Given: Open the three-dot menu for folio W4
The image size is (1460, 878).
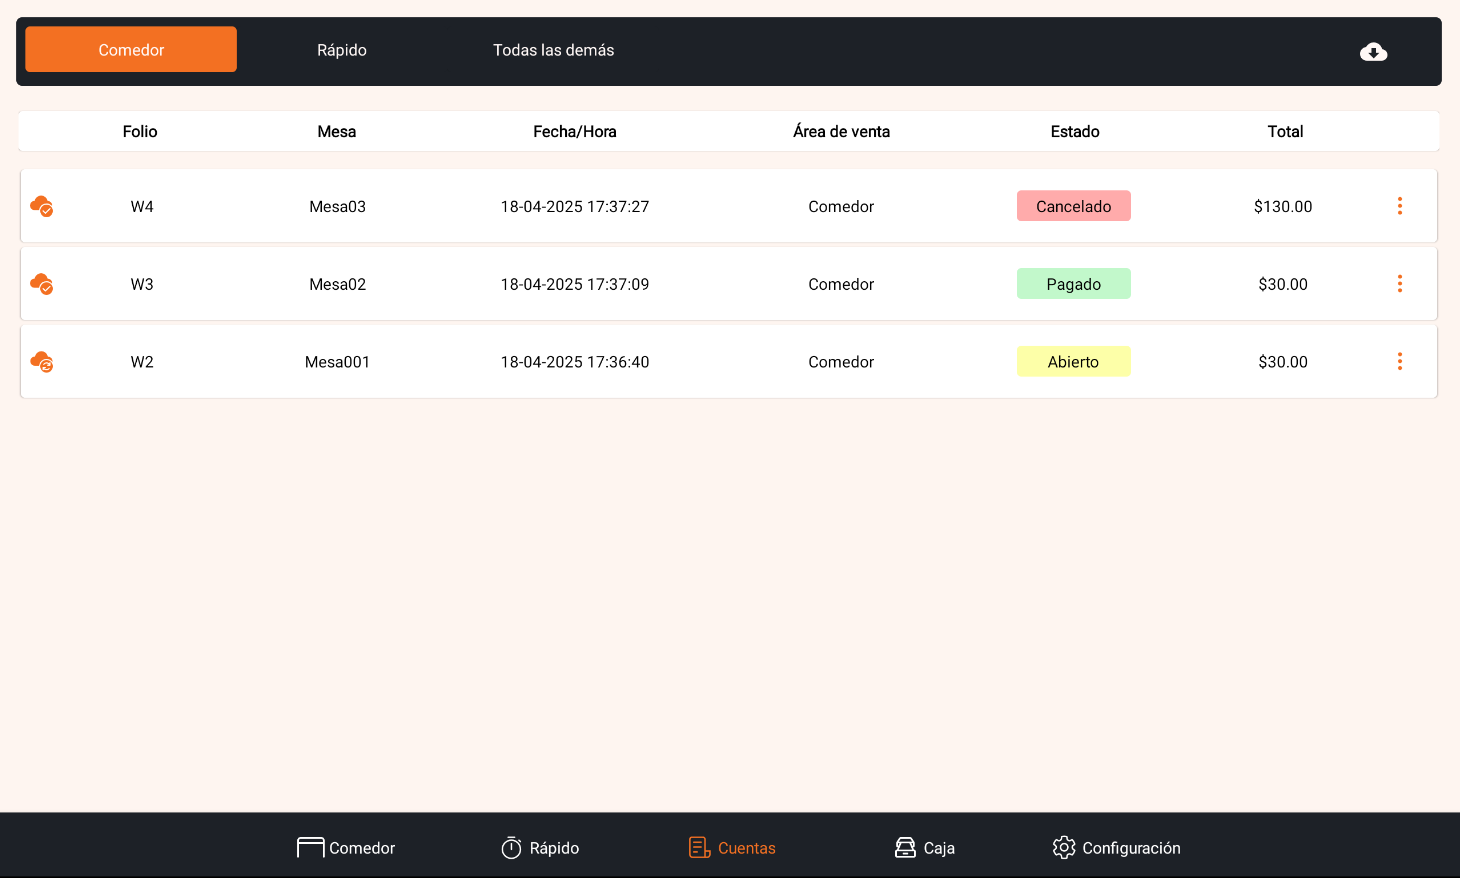Looking at the screenshot, I should (1399, 206).
